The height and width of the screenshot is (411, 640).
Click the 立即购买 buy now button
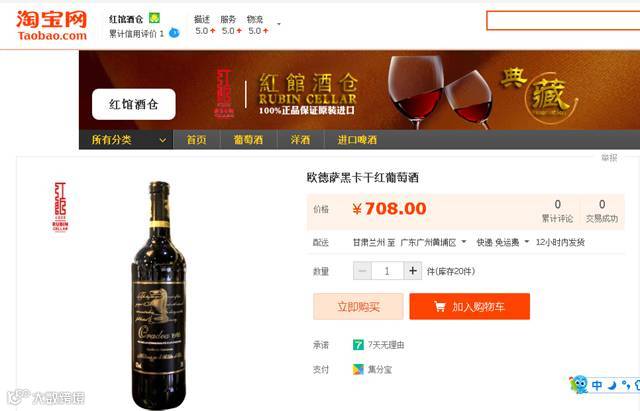(x=358, y=307)
